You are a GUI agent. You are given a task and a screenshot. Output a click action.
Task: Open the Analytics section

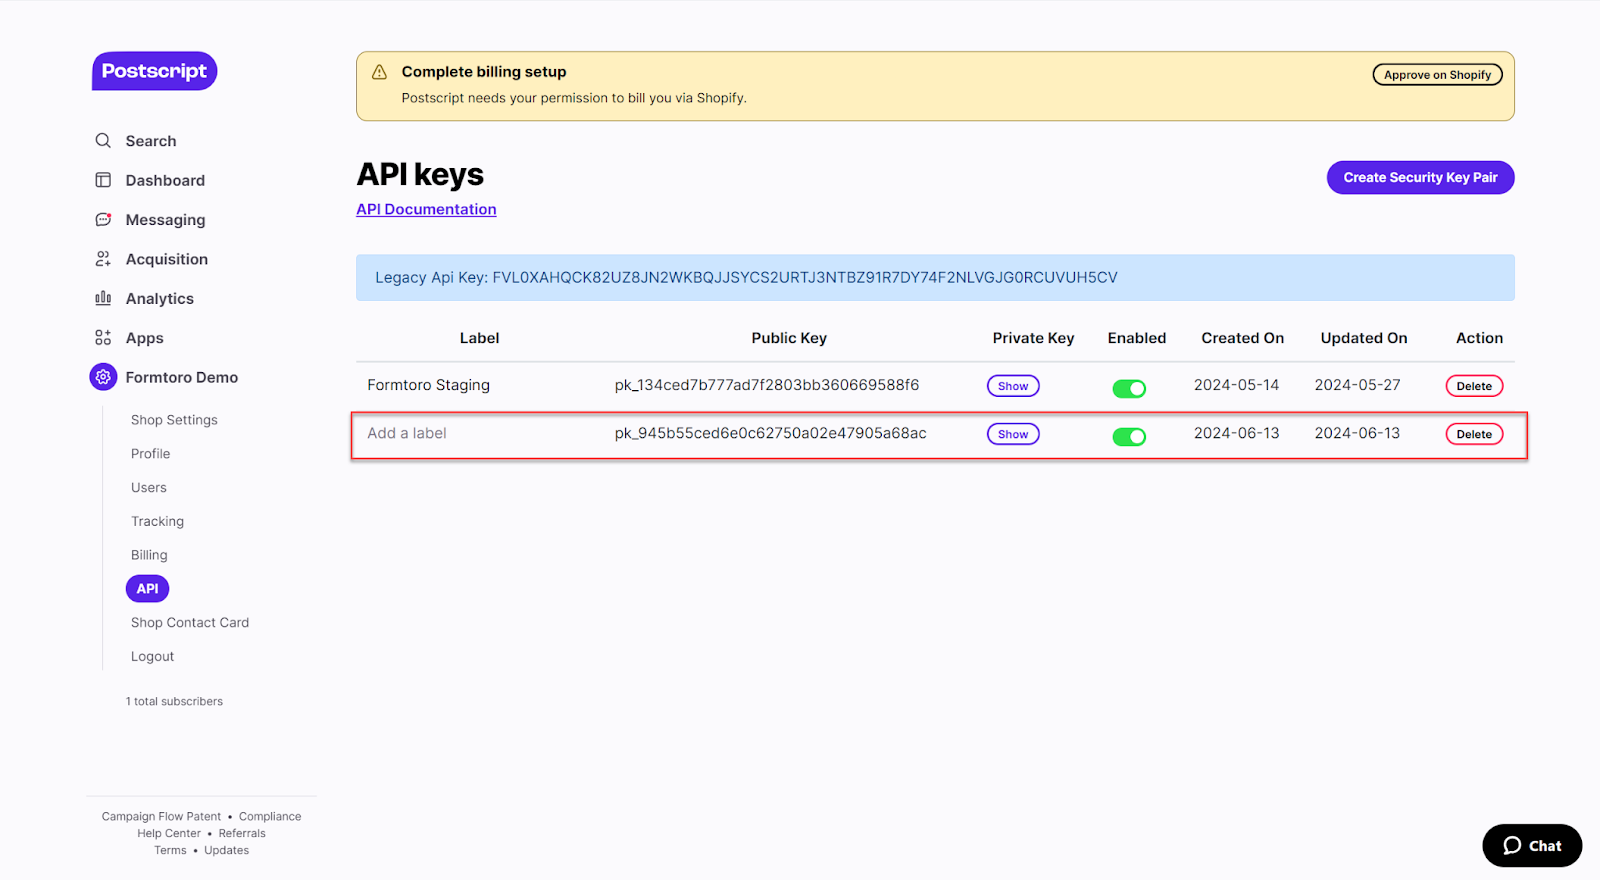point(160,299)
